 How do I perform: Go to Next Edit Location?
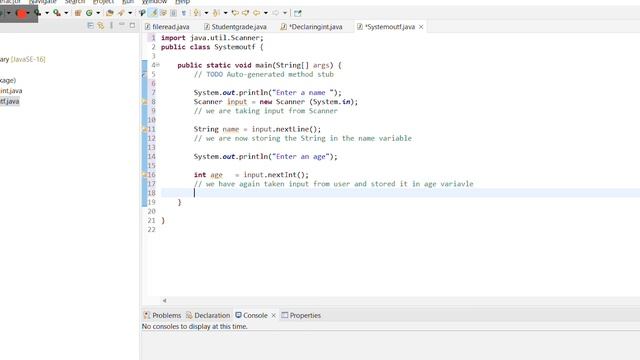[246, 13]
